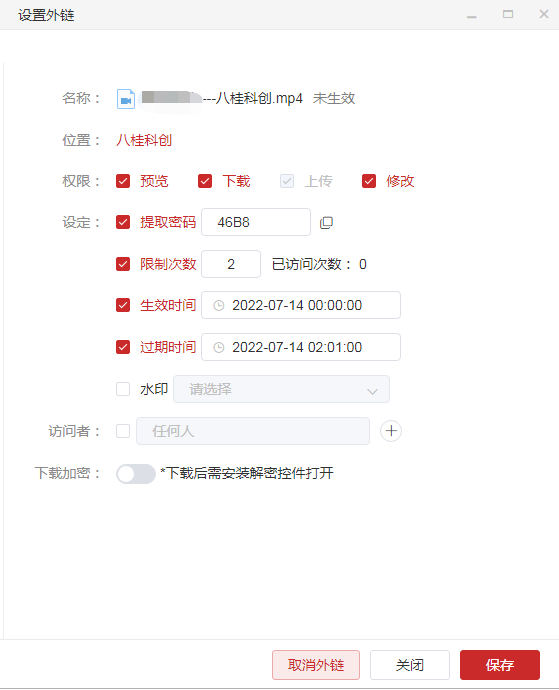
Task: Uncheck the 预览 permission checkbox
Action: coord(123,181)
